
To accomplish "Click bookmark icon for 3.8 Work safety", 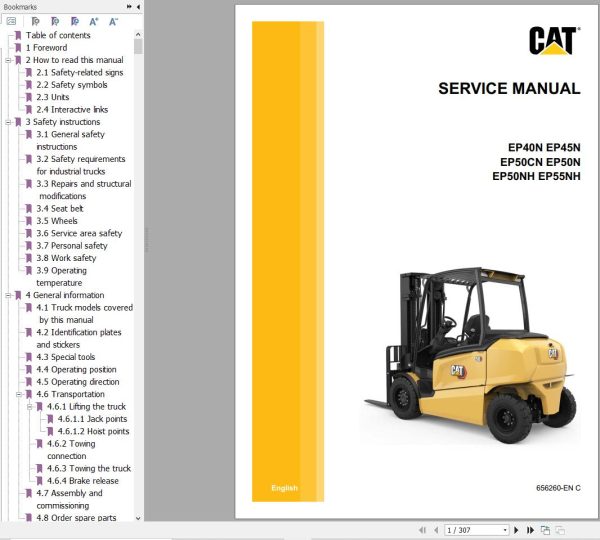I will [28, 258].
